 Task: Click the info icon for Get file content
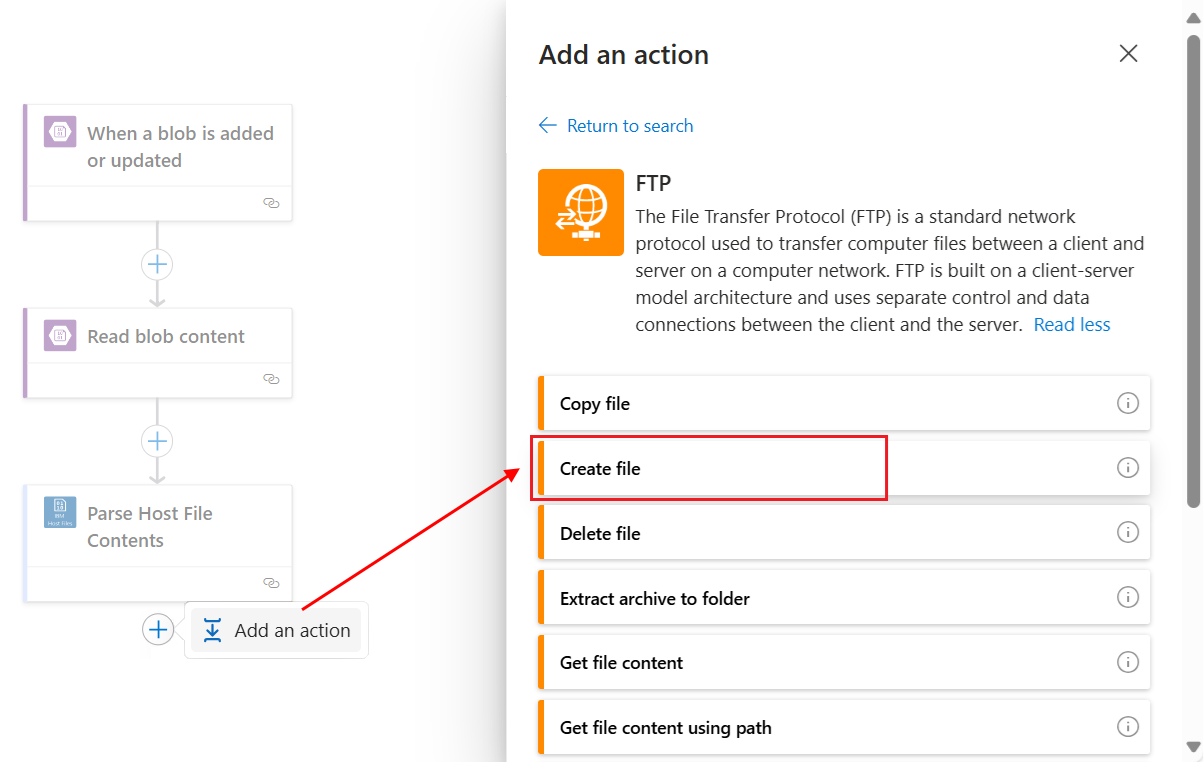[x=1128, y=662]
